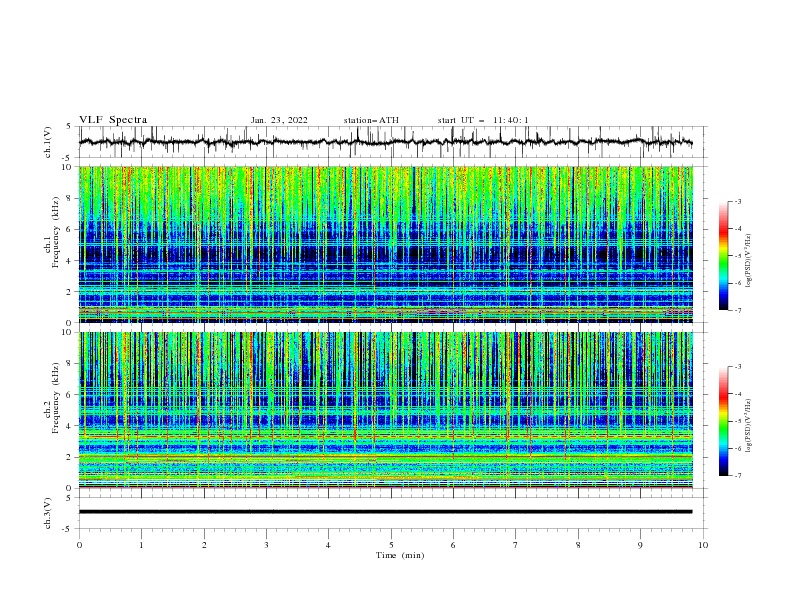Click the time-axis tick label "4"

point(328,545)
